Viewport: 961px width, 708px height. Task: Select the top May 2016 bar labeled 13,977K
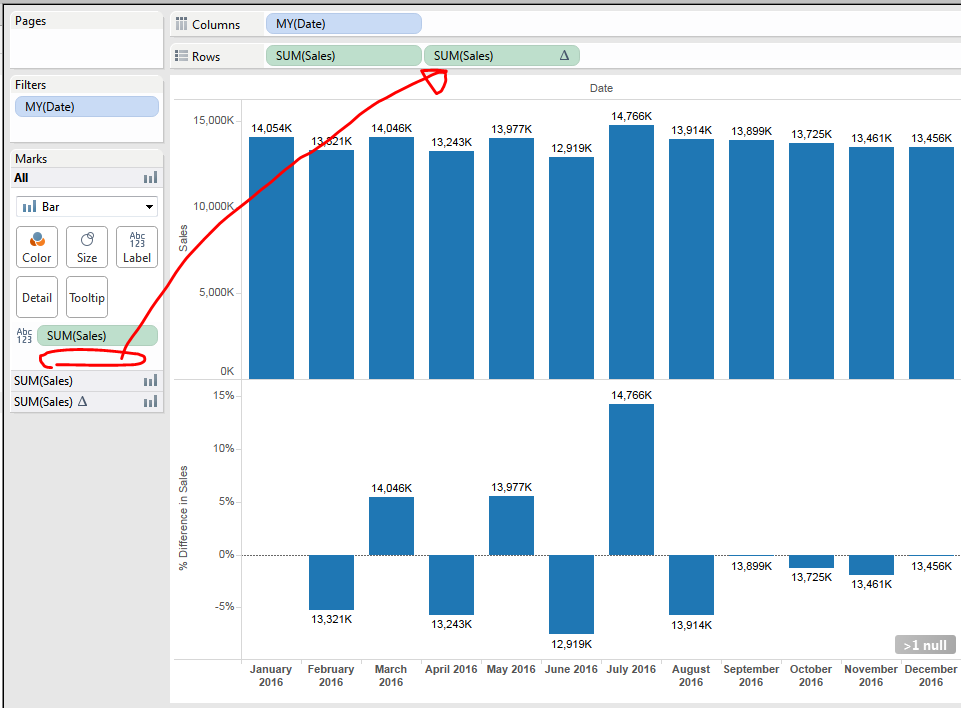[511, 259]
